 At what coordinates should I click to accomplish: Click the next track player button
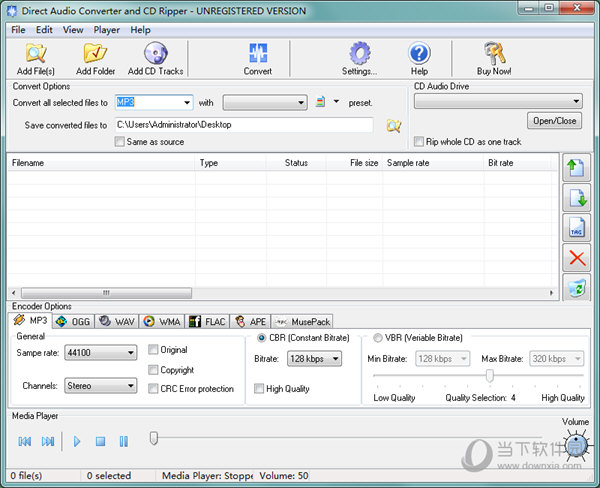[x=48, y=441]
